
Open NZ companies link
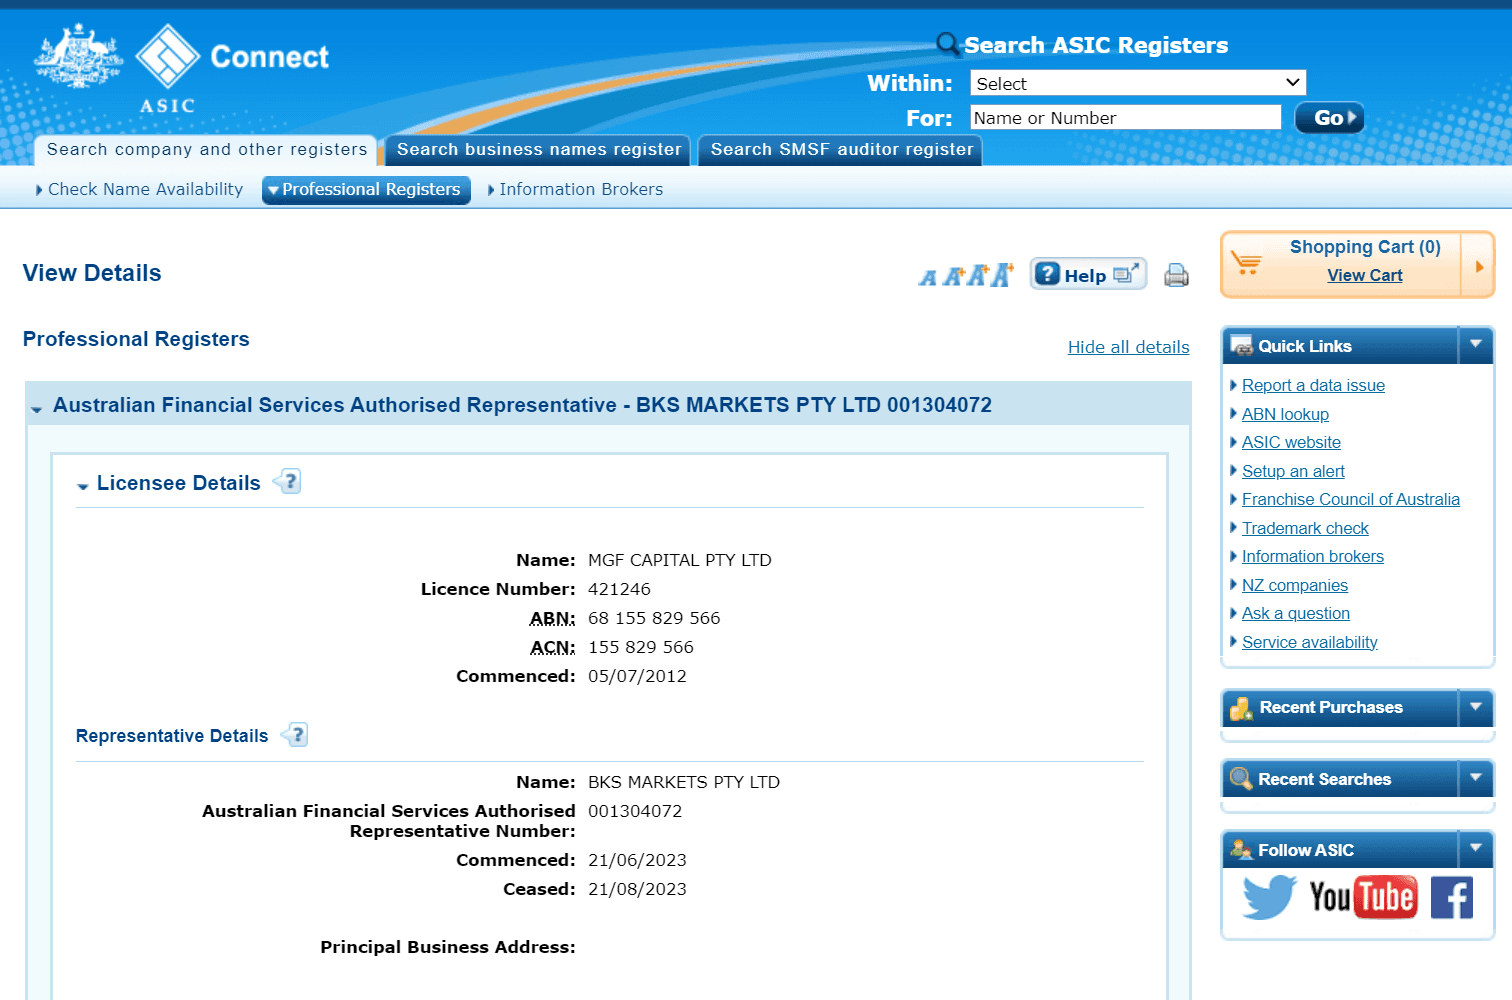[1295, 585]
